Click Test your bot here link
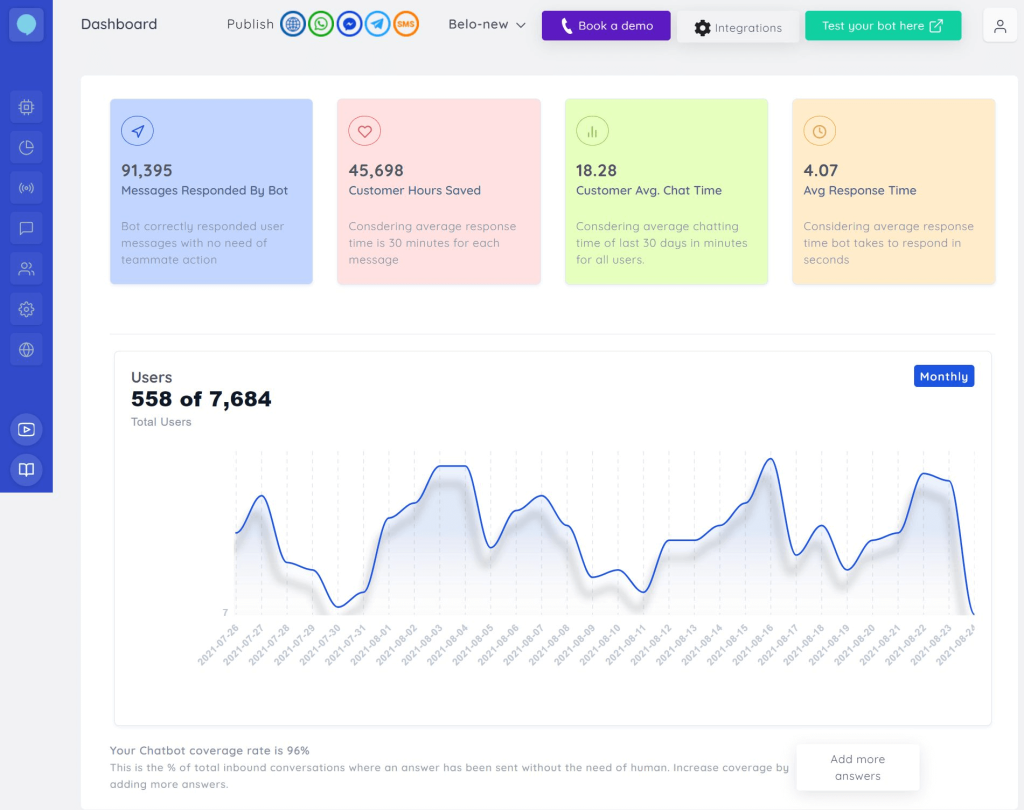Image resolution: width=1024 pixels, height=810 pixels. [882, 26]
